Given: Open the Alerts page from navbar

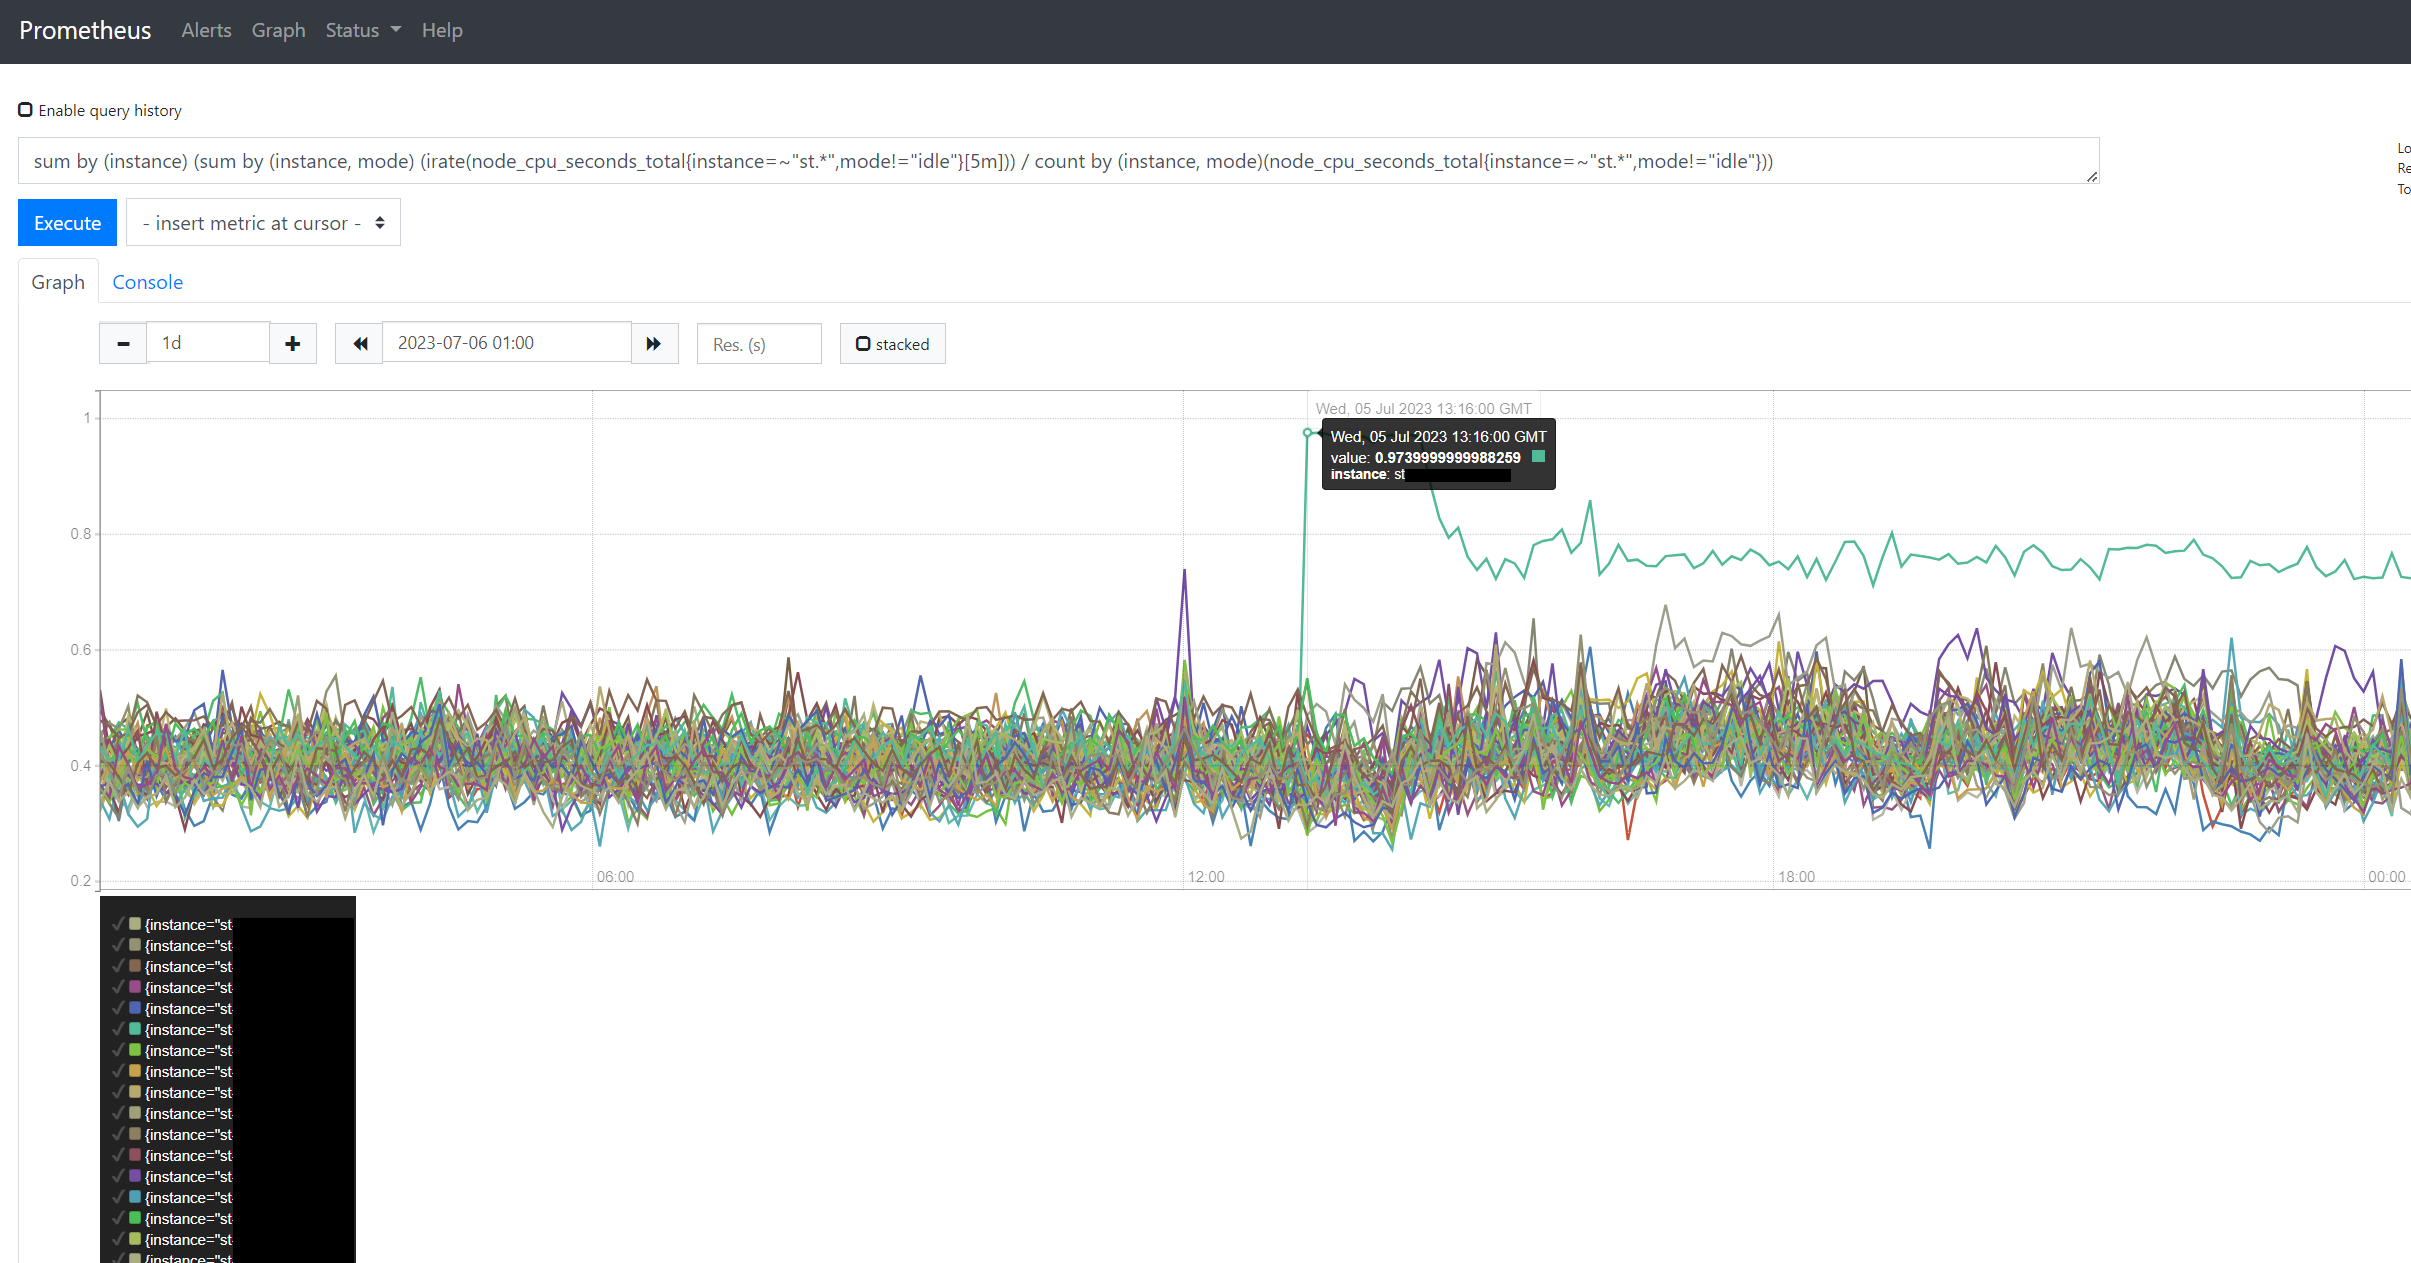Looking at the screenshot, I should point(206,31).
